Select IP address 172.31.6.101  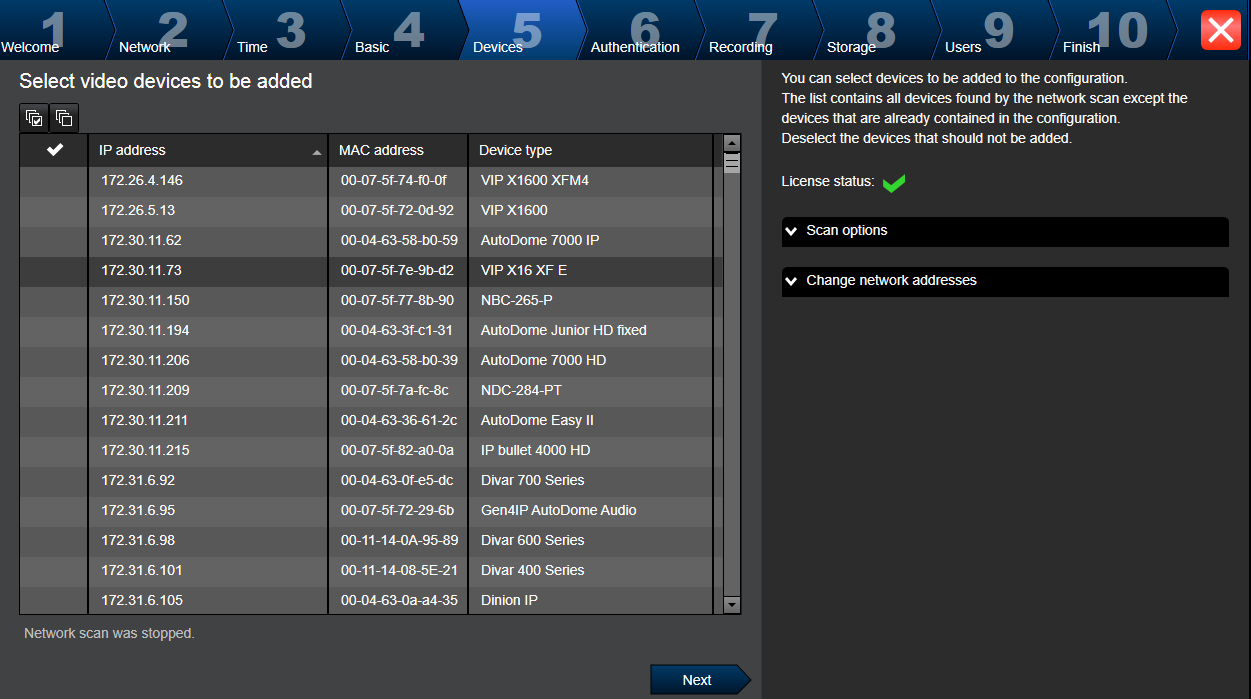click(141, 571)
